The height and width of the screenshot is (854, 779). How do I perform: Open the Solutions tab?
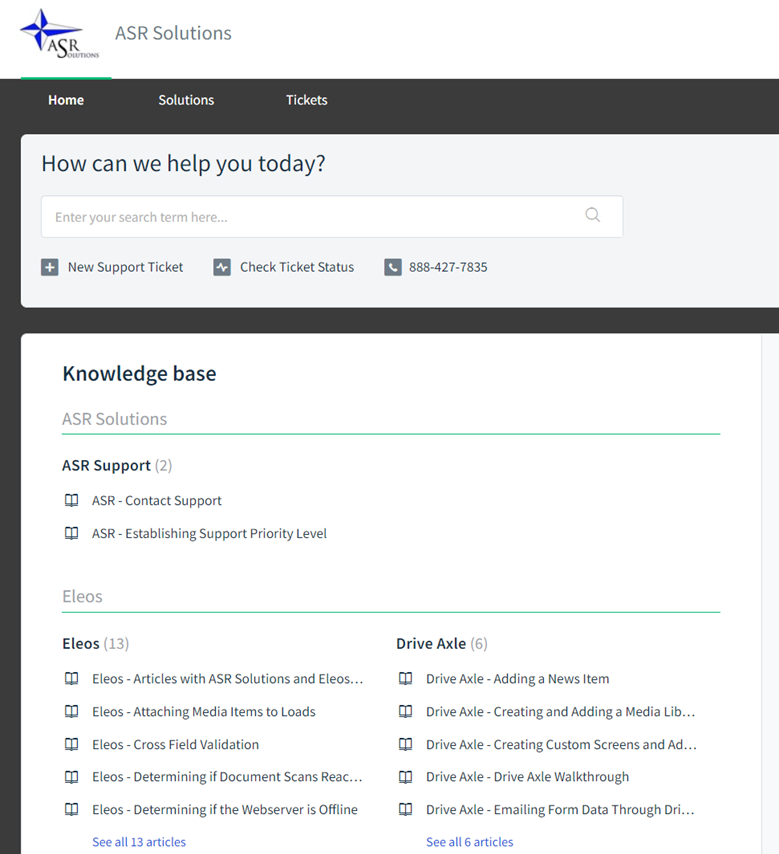(x=186, y=100)
